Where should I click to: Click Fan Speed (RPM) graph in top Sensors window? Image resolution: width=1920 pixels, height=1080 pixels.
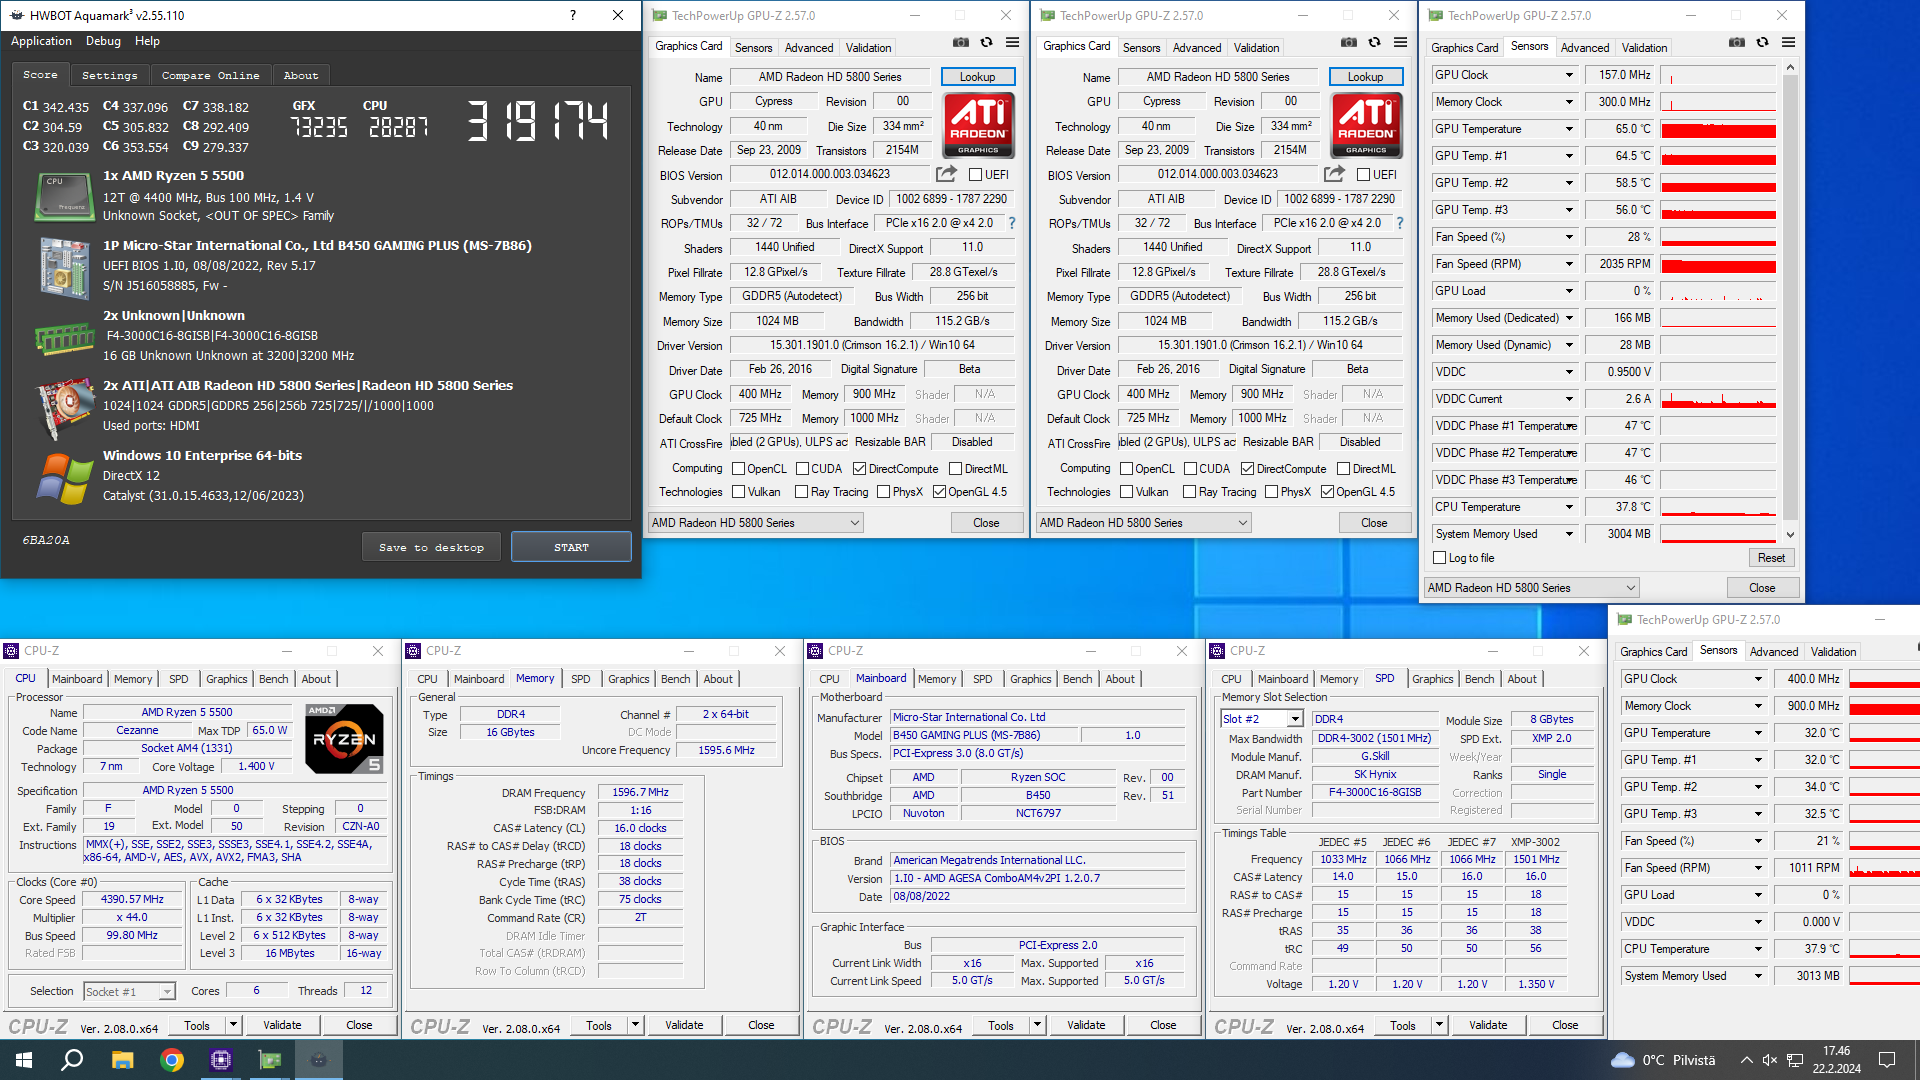tap(1718, 265)
